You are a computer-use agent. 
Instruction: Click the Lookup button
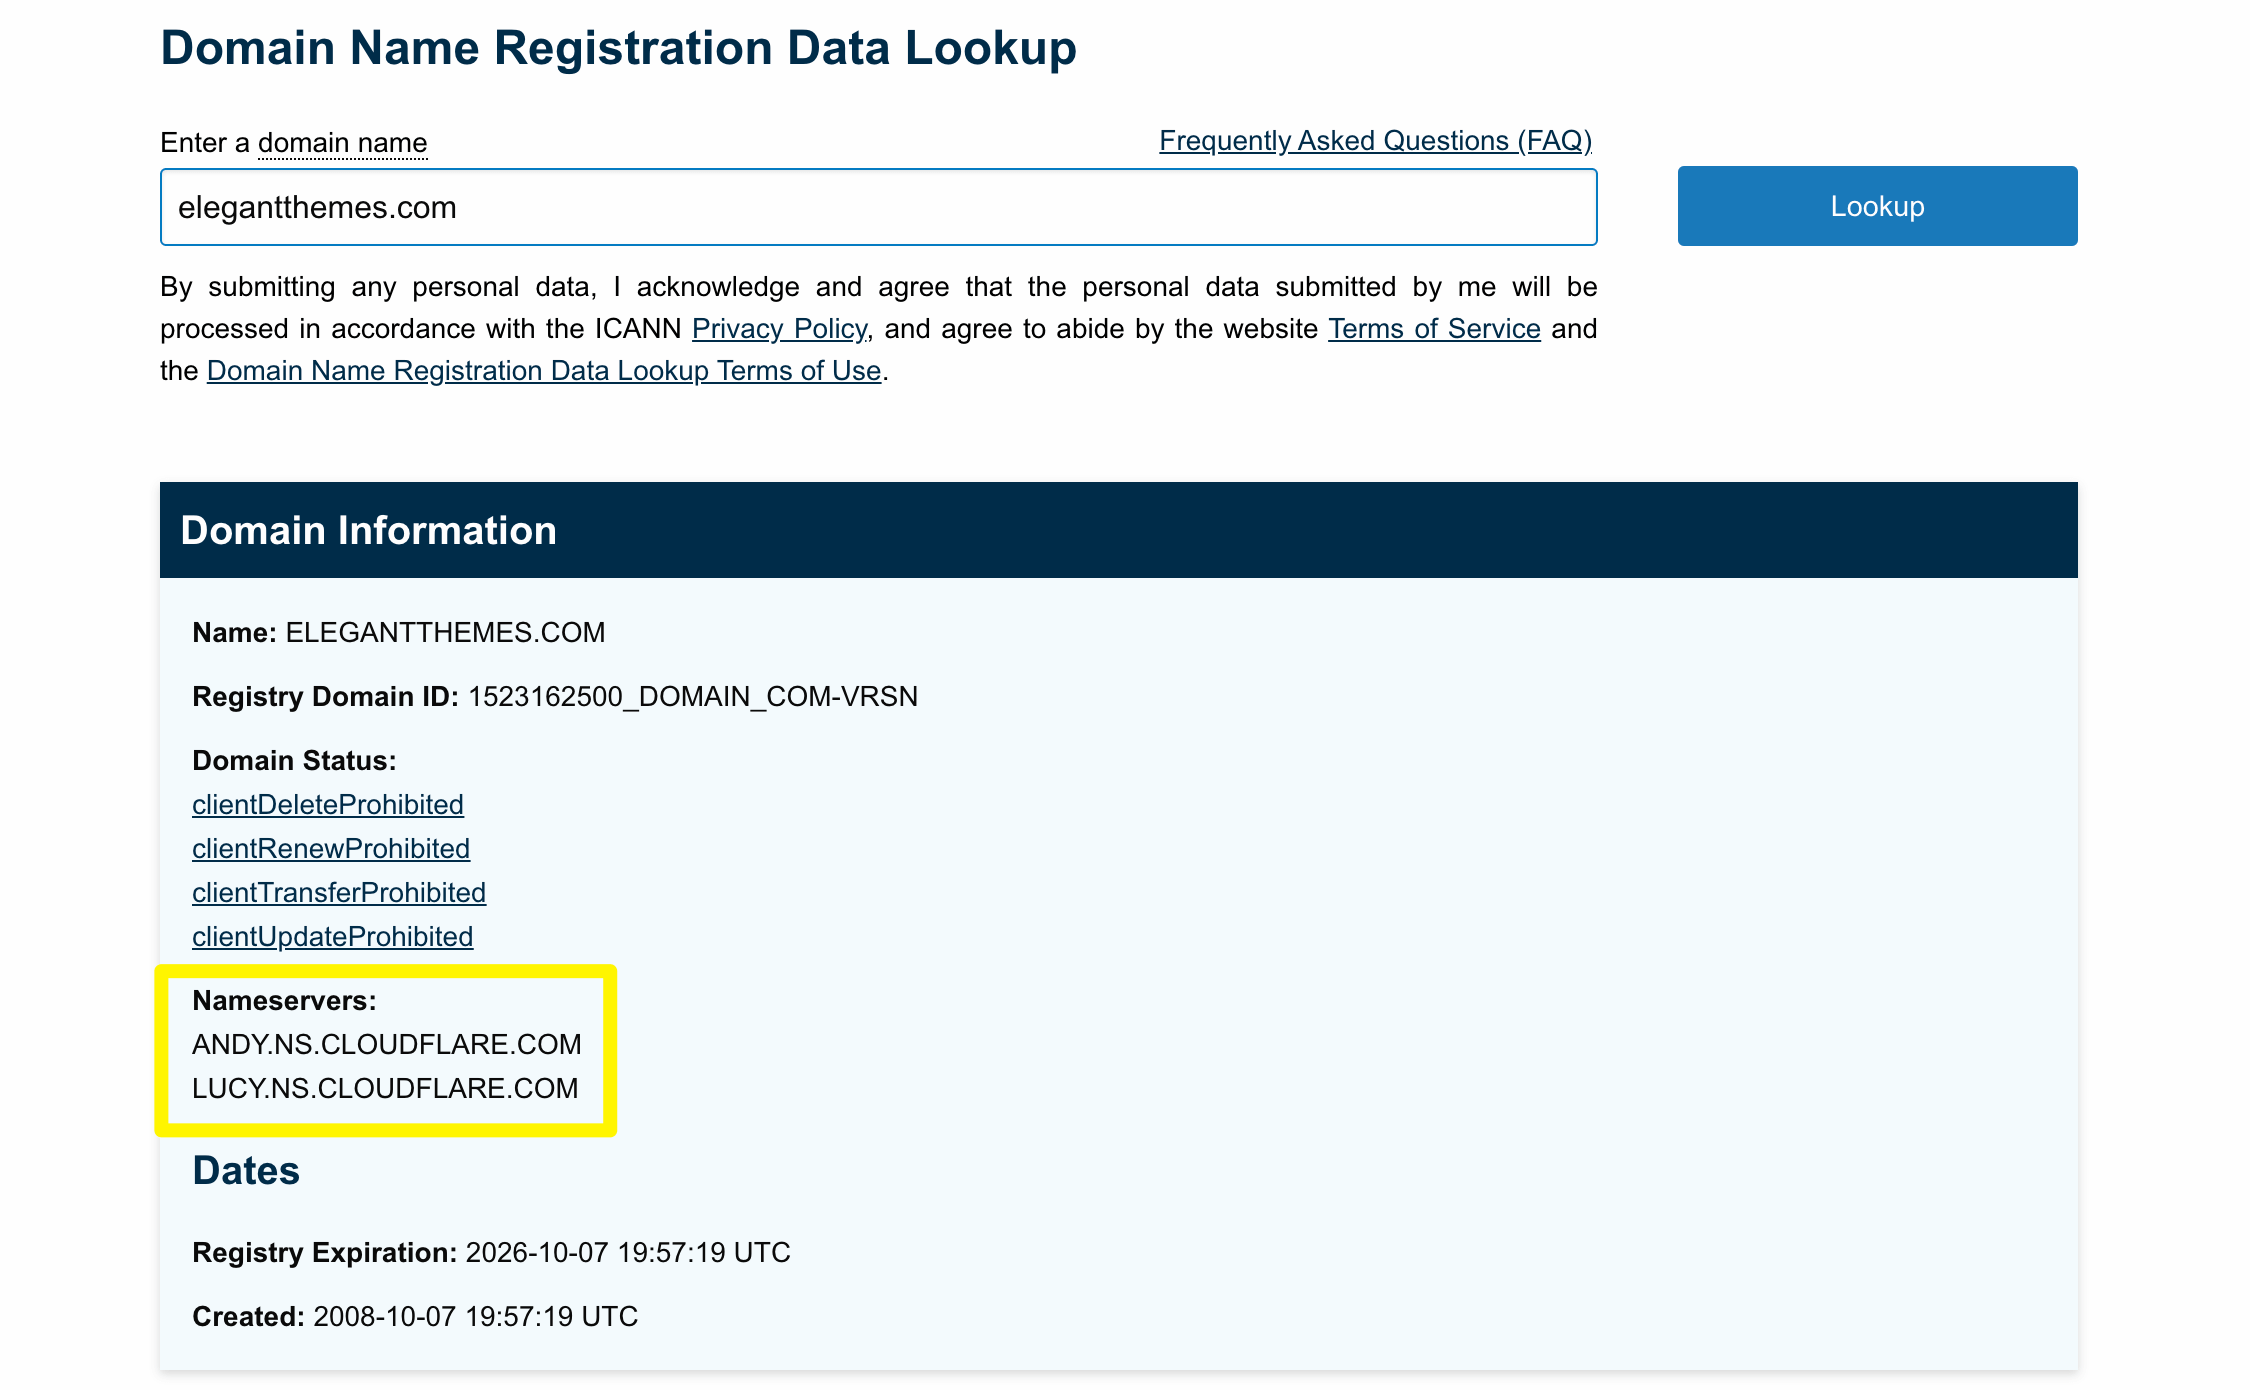click(1878, 206)
